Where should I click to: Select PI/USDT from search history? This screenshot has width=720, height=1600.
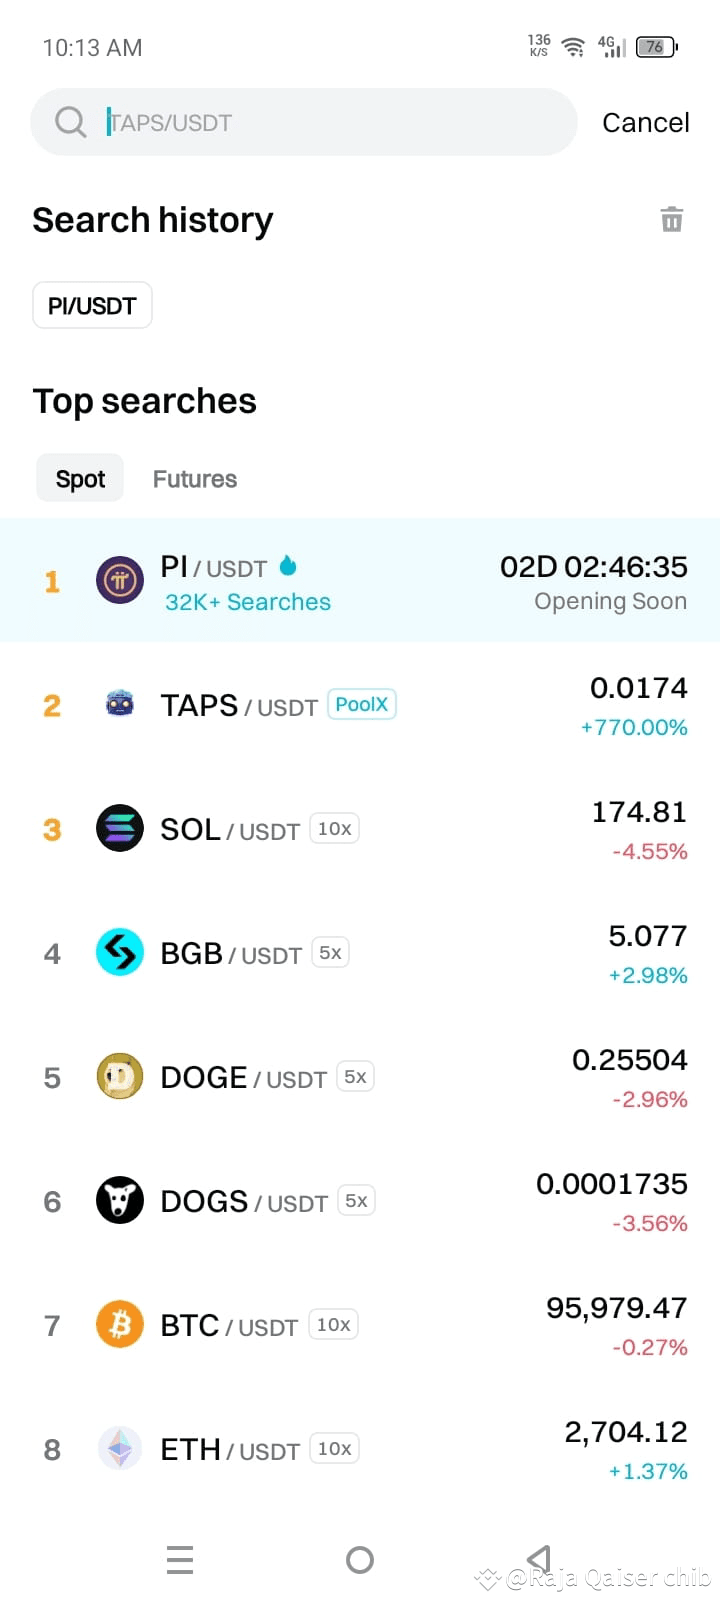point(92,305)
